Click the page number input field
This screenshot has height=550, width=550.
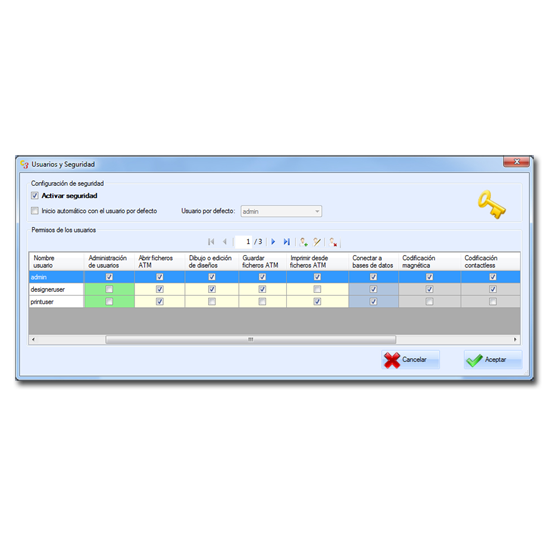tap(243, 242)
